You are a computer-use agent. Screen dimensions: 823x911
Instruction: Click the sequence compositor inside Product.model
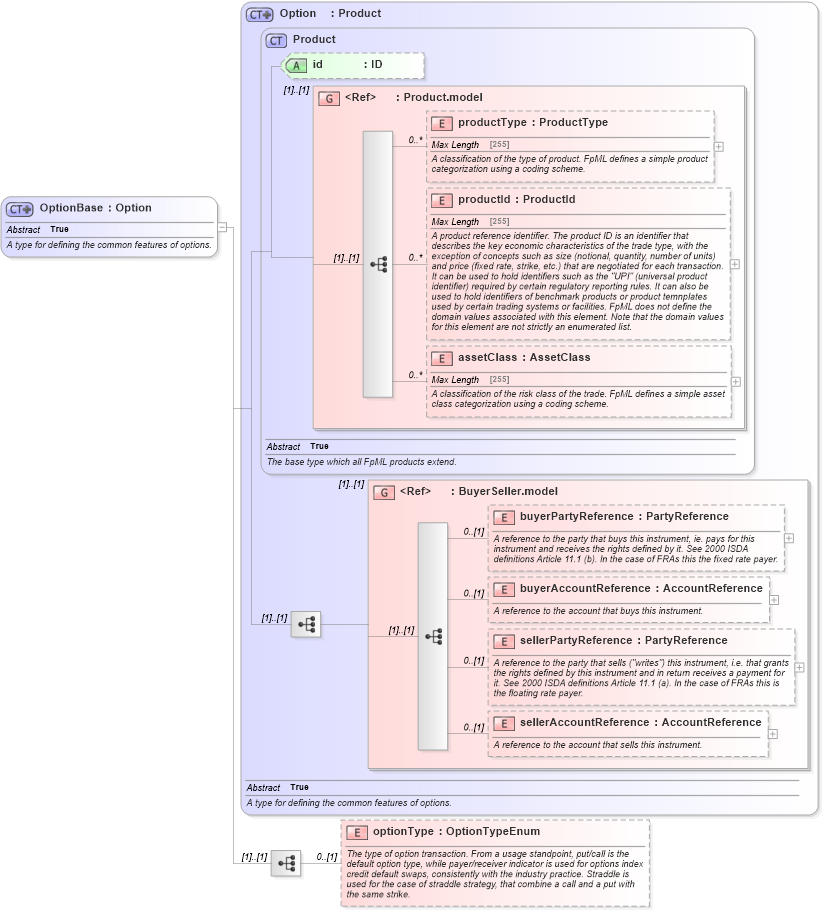tap(378, 265)
